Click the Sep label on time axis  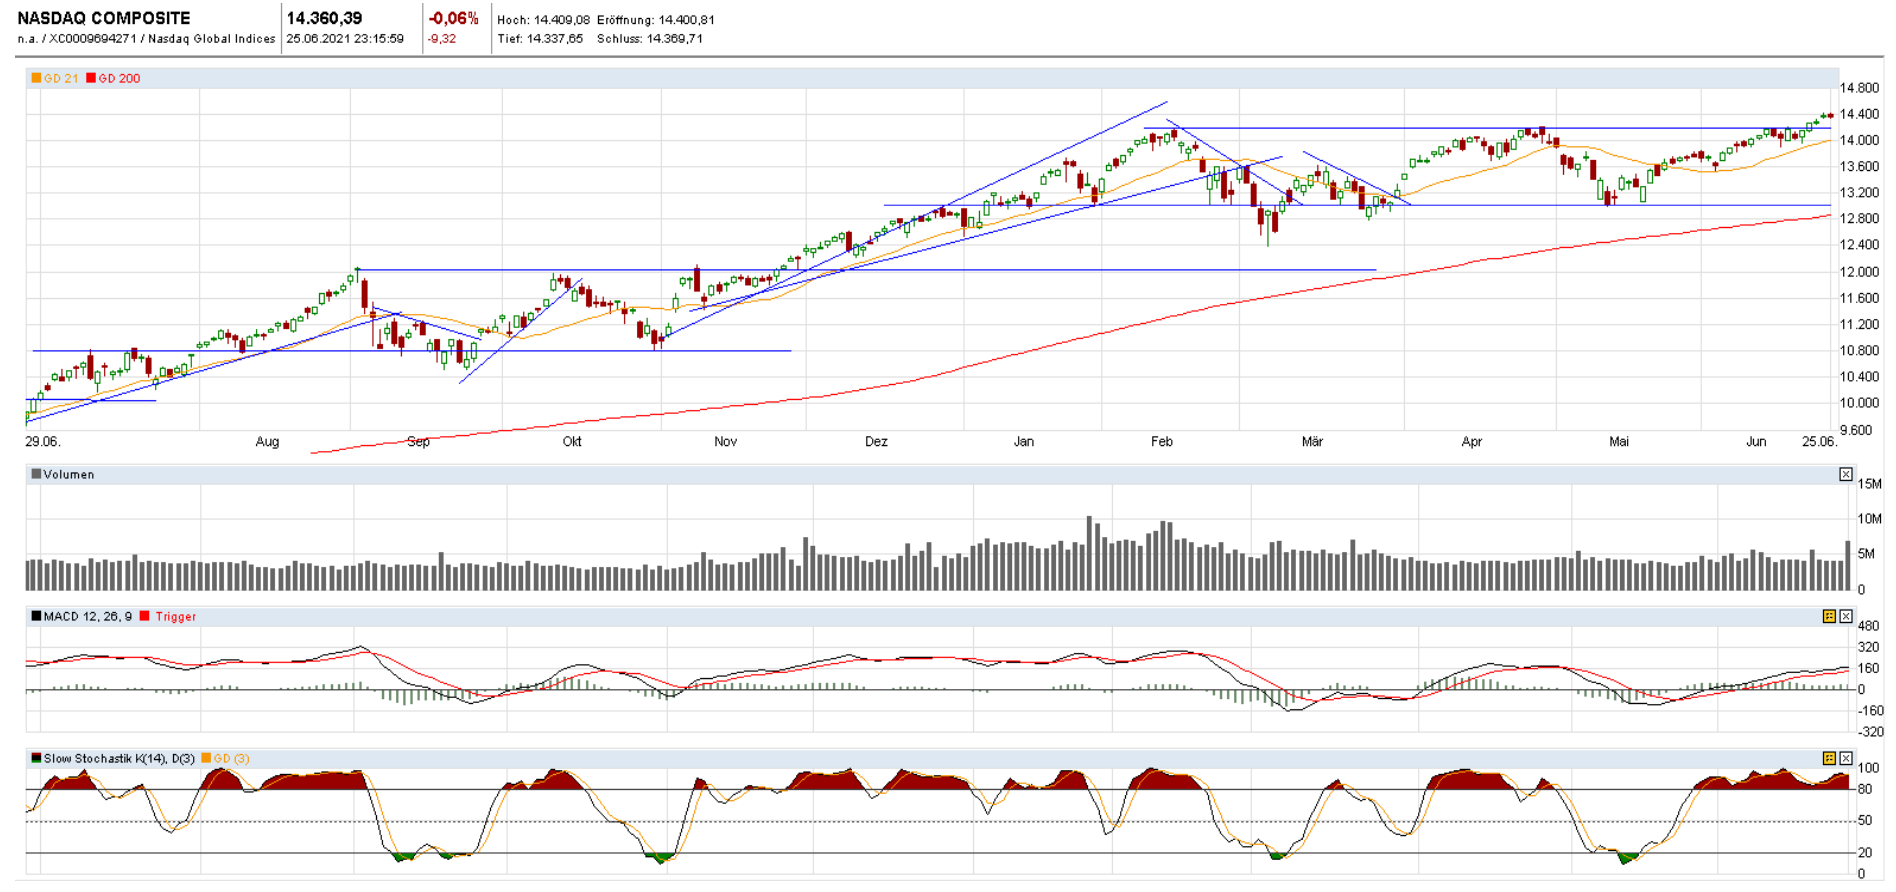418,442
